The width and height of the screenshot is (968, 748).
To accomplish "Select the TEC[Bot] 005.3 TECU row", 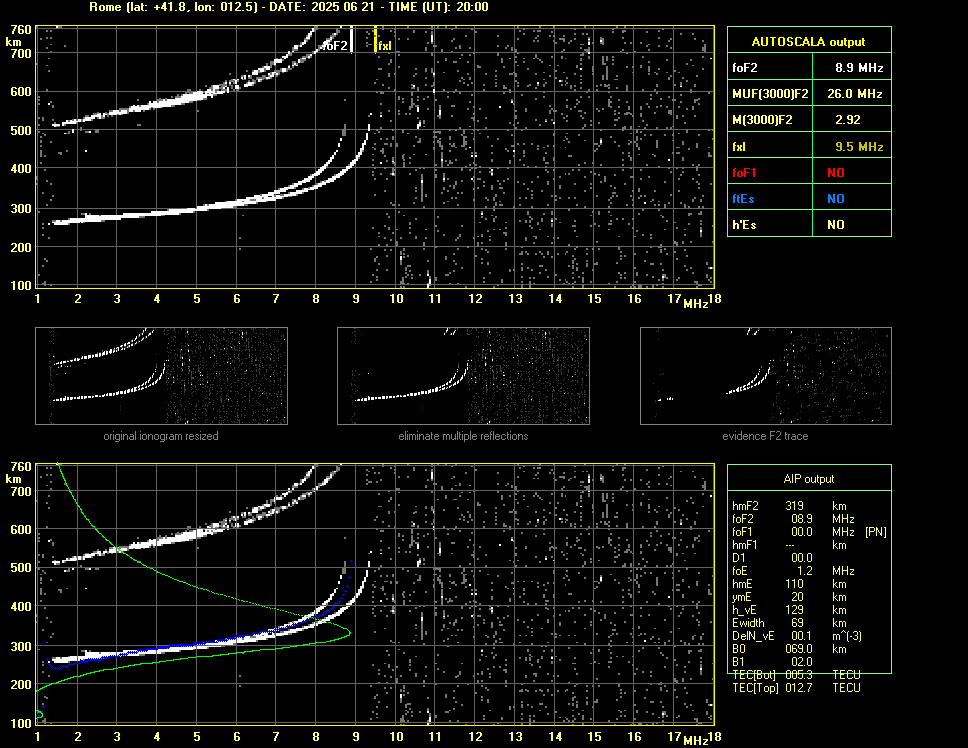I will pyautogui.click(x=796, y=675).
